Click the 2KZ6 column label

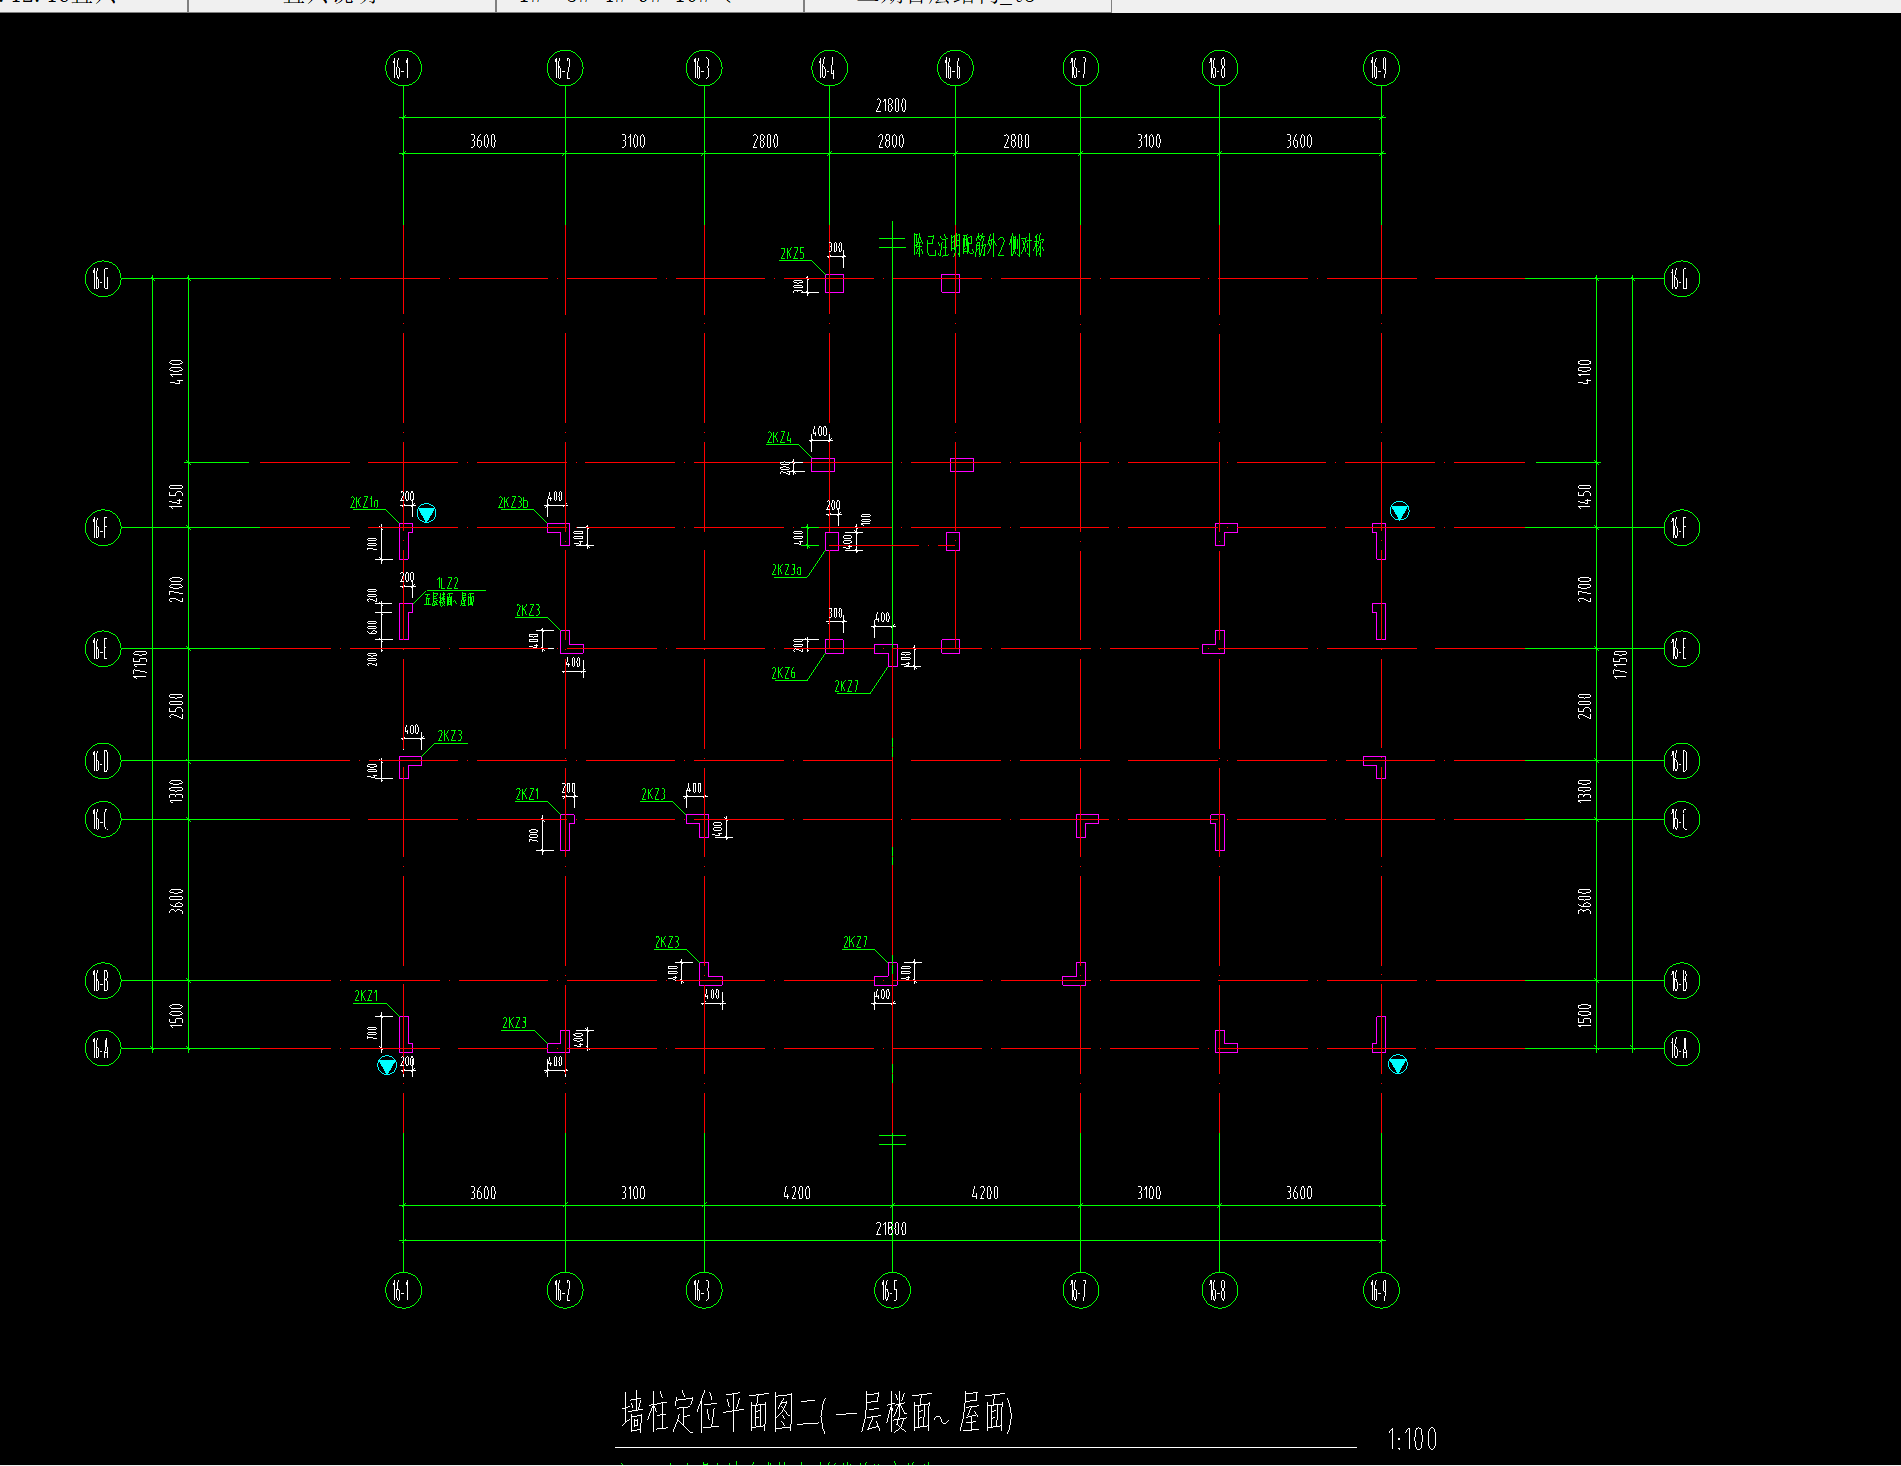[x=783, y=673]
